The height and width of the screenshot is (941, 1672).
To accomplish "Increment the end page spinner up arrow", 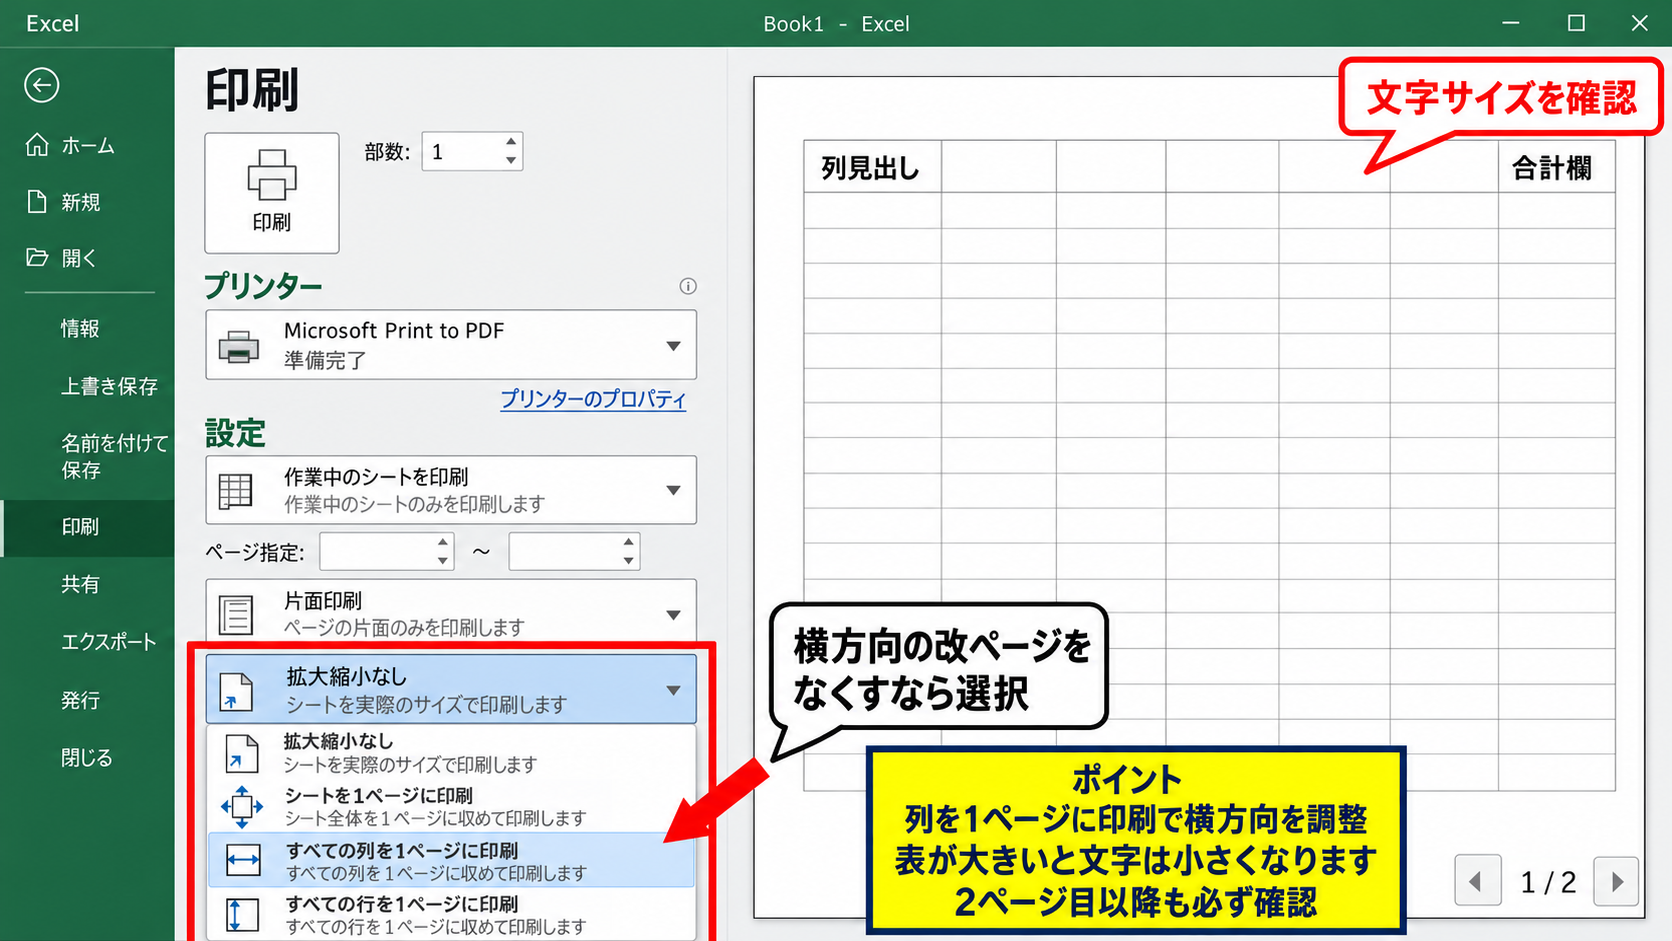I will 629,542.
